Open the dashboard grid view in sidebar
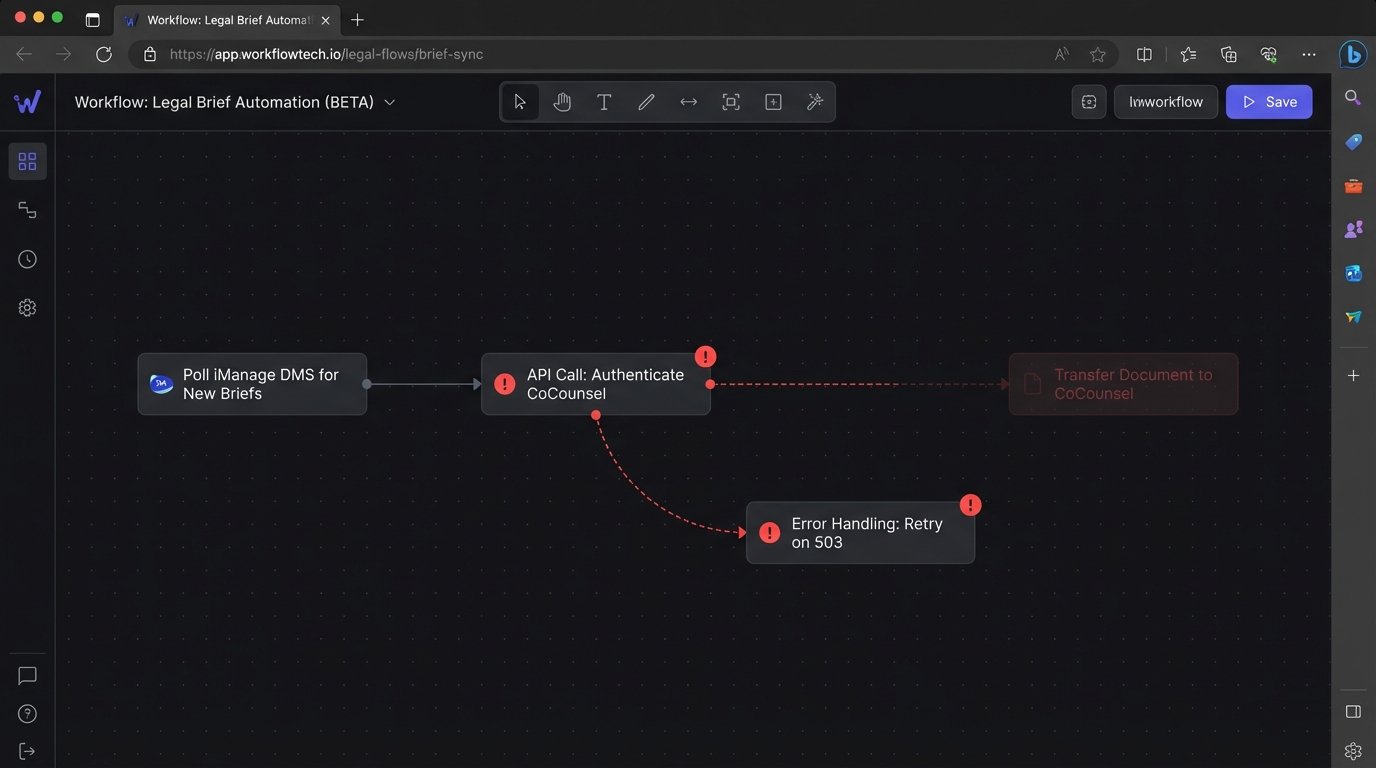 [27, 161]
